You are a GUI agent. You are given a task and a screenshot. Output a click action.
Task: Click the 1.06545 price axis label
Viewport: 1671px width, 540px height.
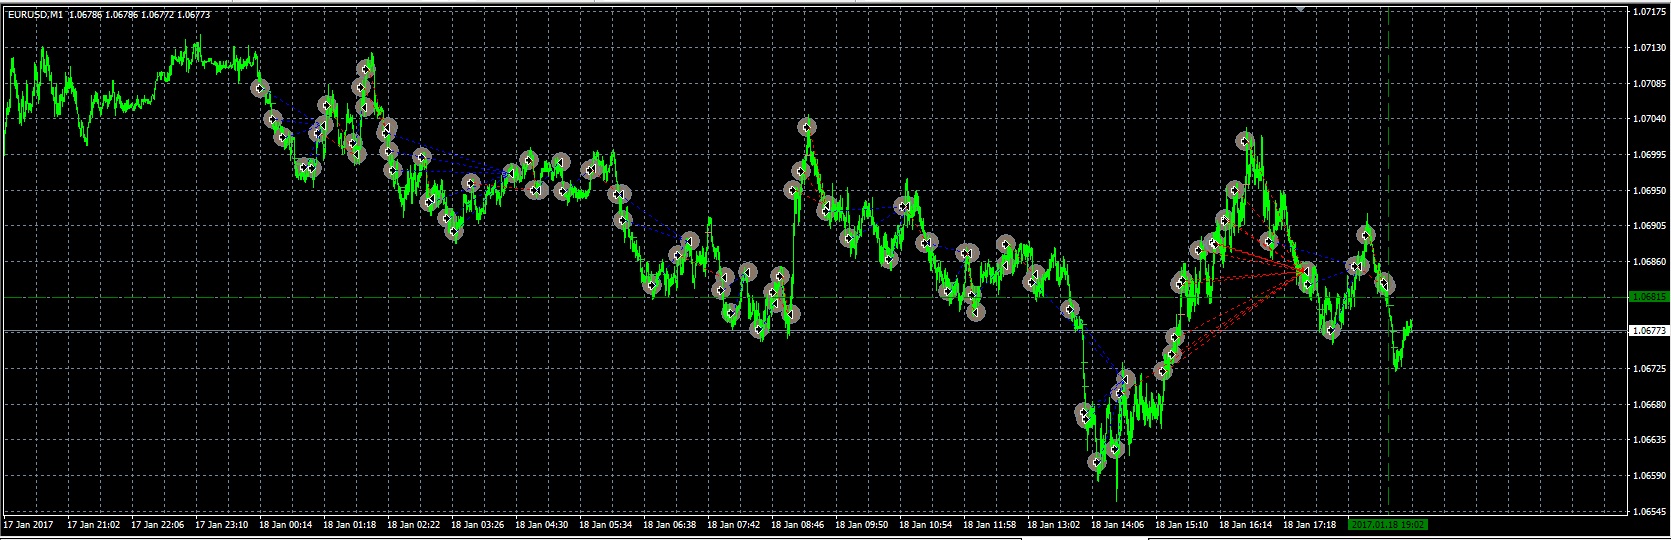point(1647,512)
